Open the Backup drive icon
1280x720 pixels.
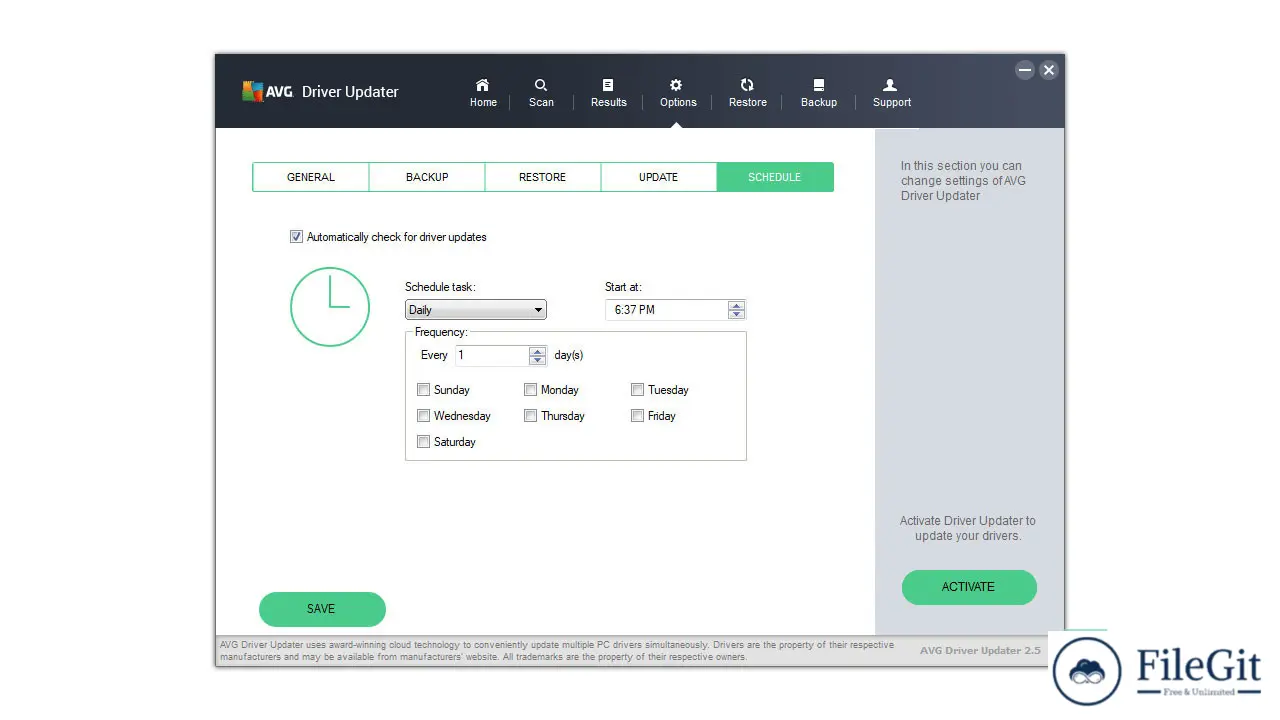tap(819, 85)
